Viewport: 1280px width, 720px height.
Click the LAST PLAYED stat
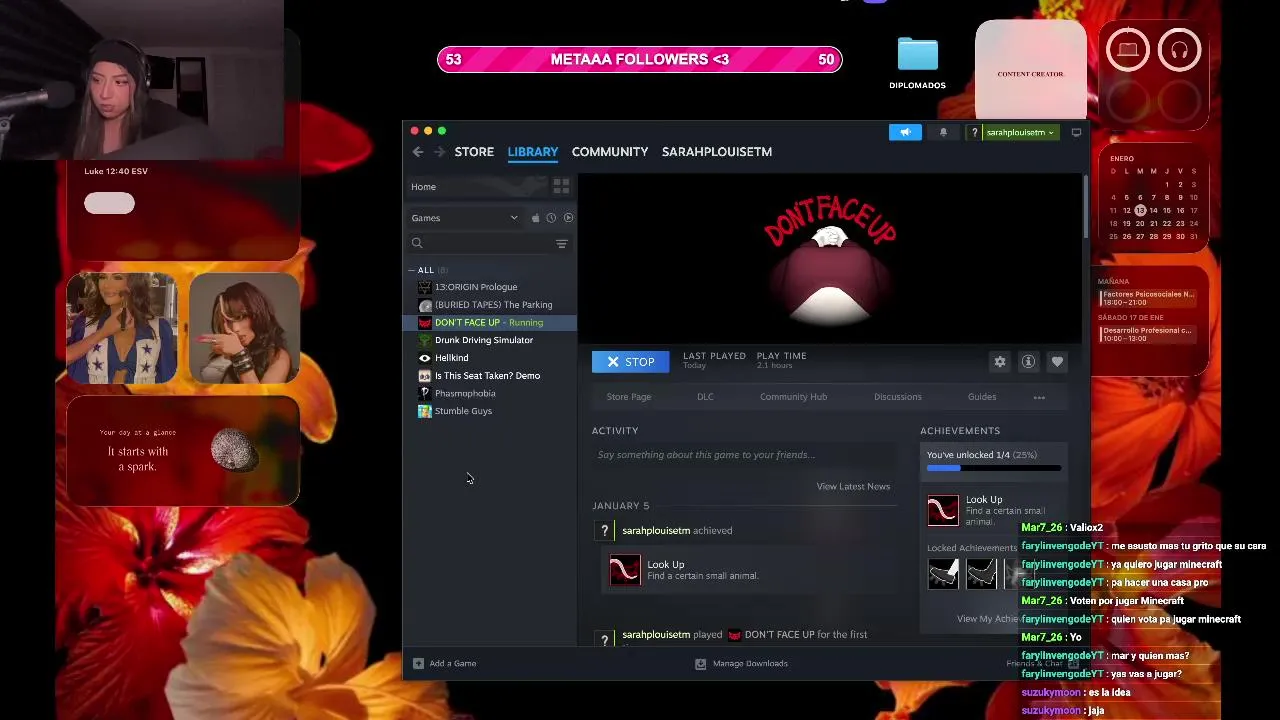[x=714, y=360]
